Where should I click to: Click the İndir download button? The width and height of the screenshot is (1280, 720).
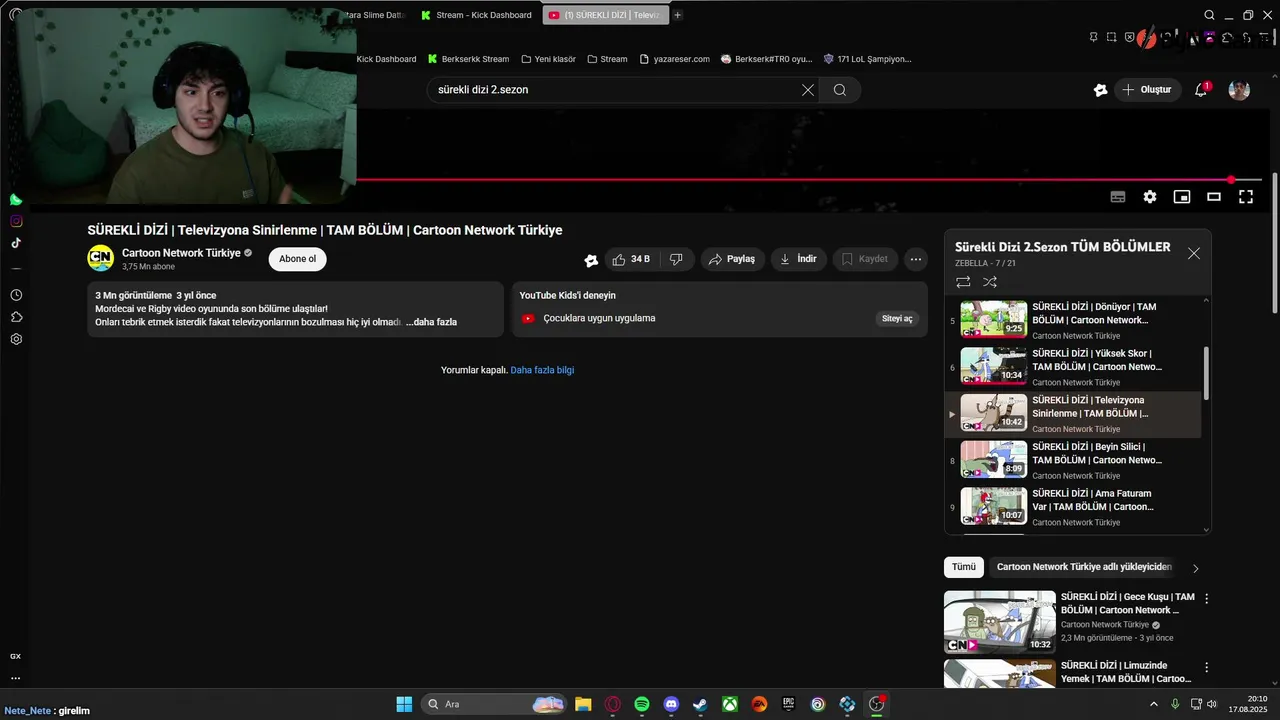click(x=798, y=259)
